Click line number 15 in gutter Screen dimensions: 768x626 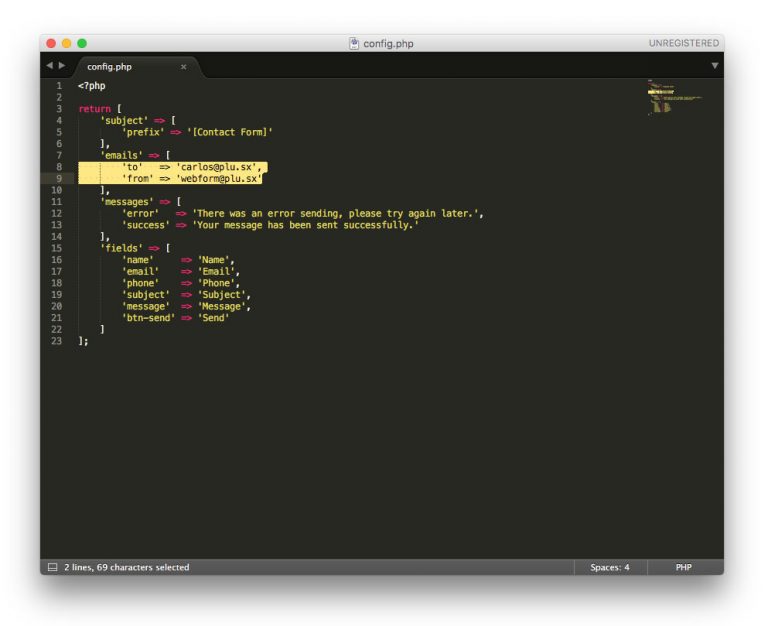pos(58,248)
